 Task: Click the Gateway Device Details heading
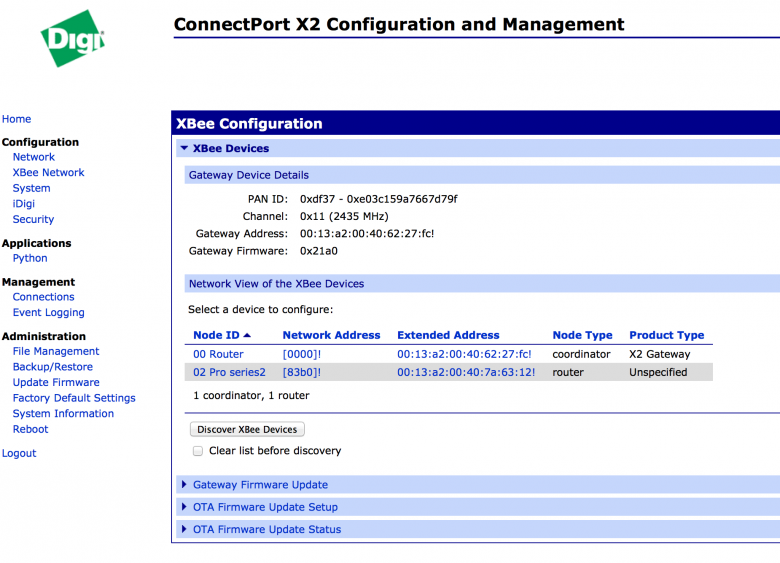pos(249,175)
